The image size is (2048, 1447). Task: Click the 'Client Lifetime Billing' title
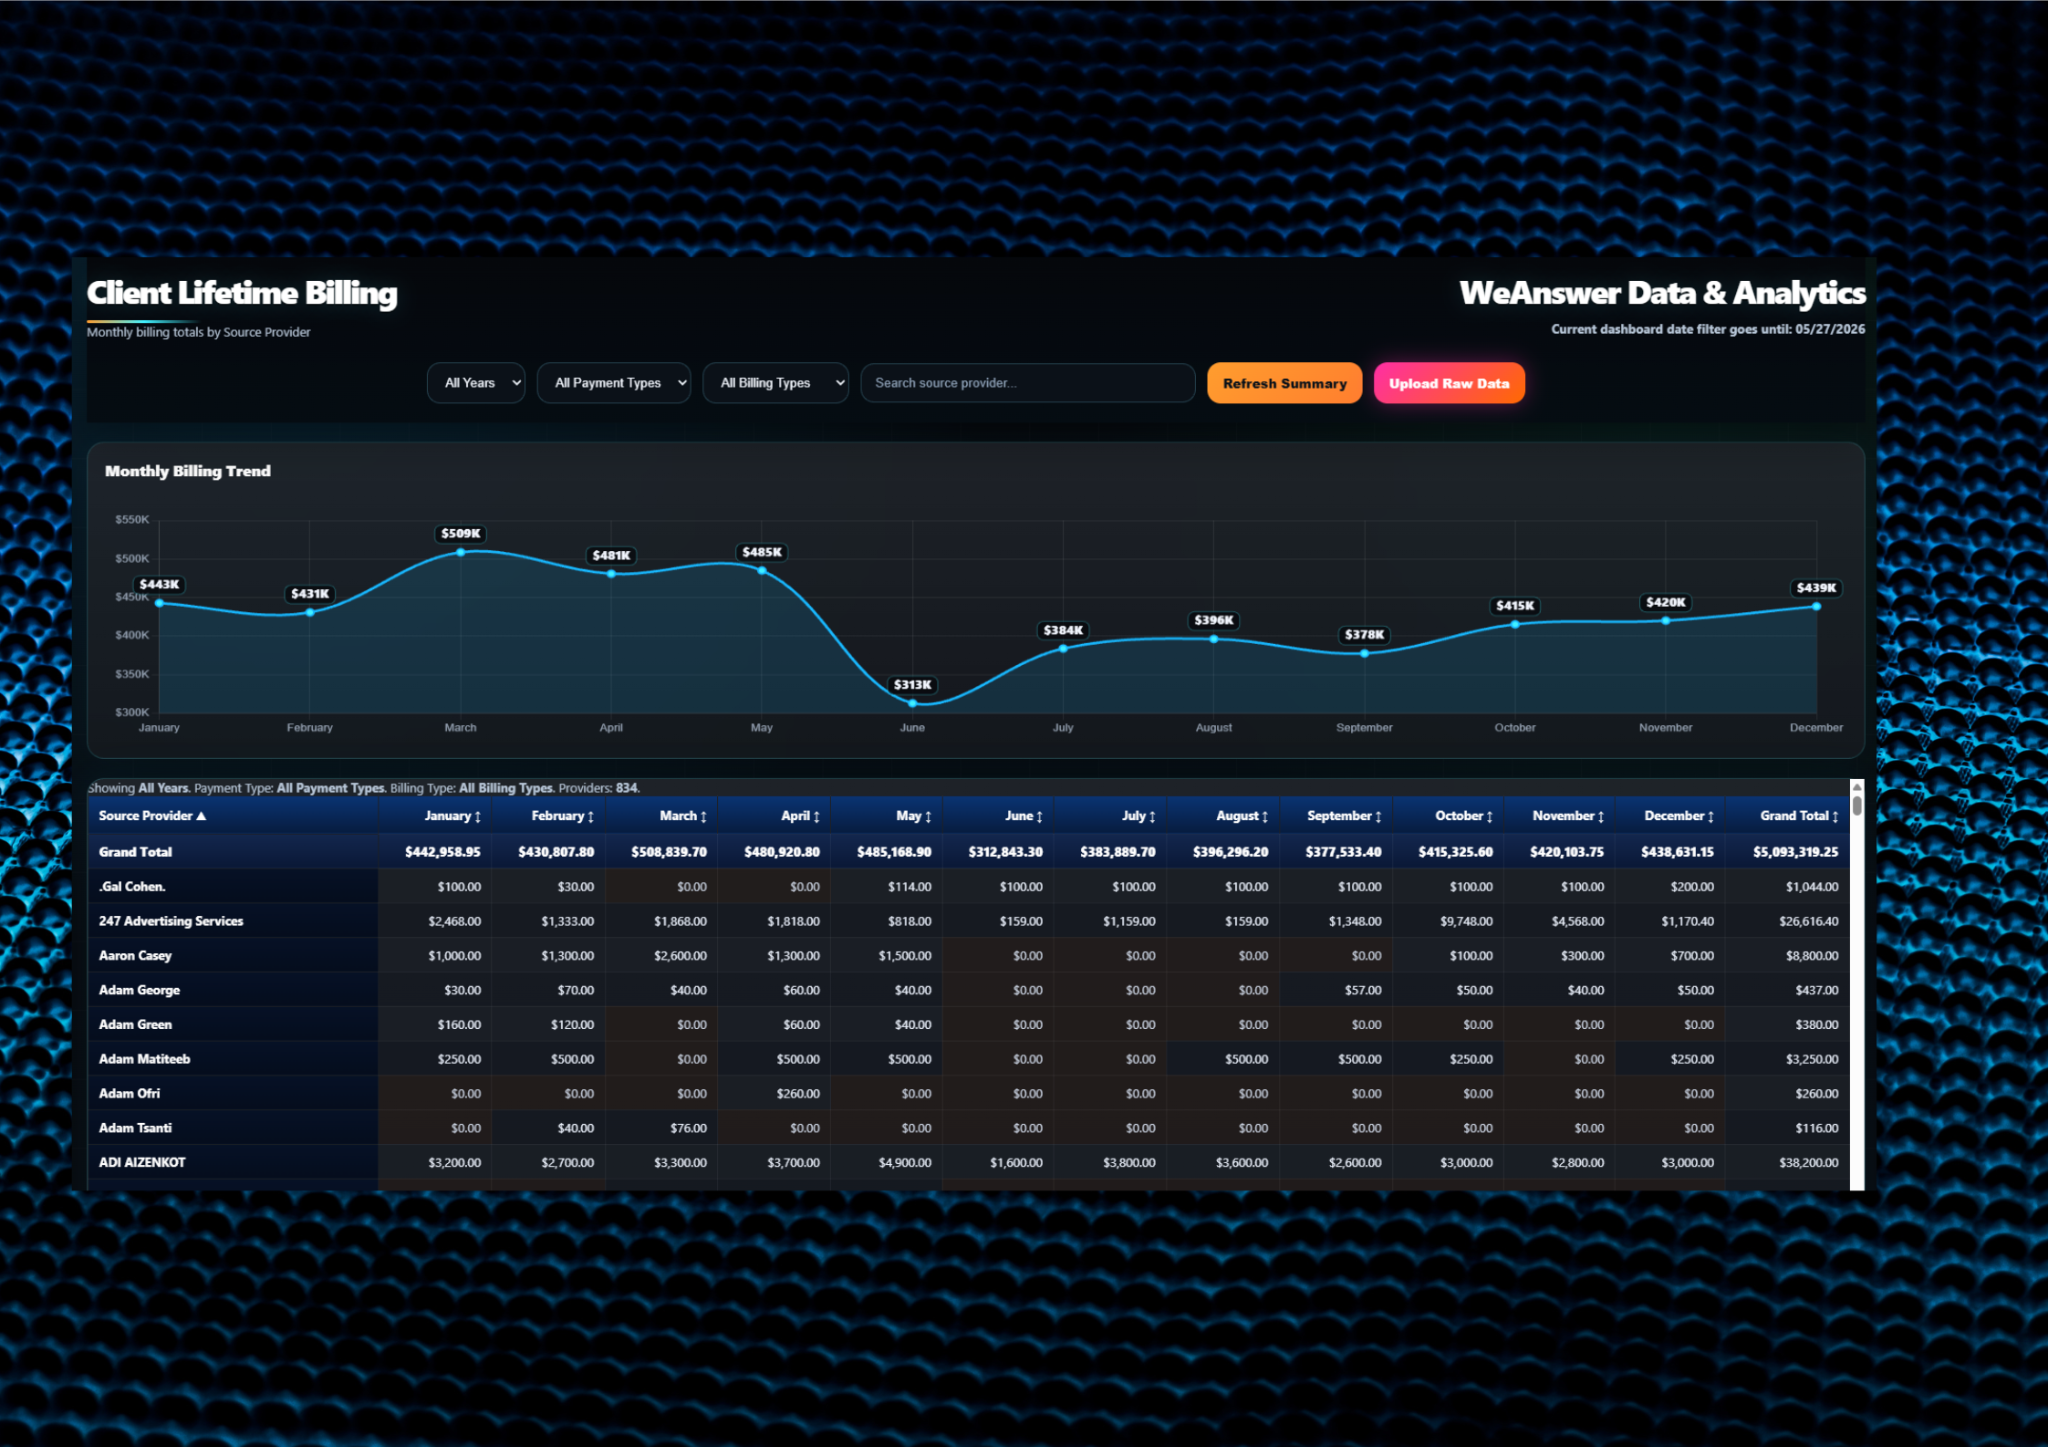click(242, 293)
